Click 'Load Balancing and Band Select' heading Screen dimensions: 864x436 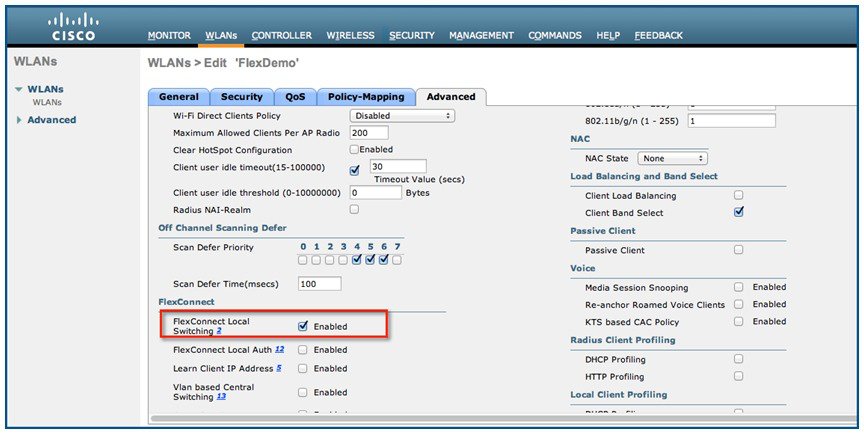644,176
